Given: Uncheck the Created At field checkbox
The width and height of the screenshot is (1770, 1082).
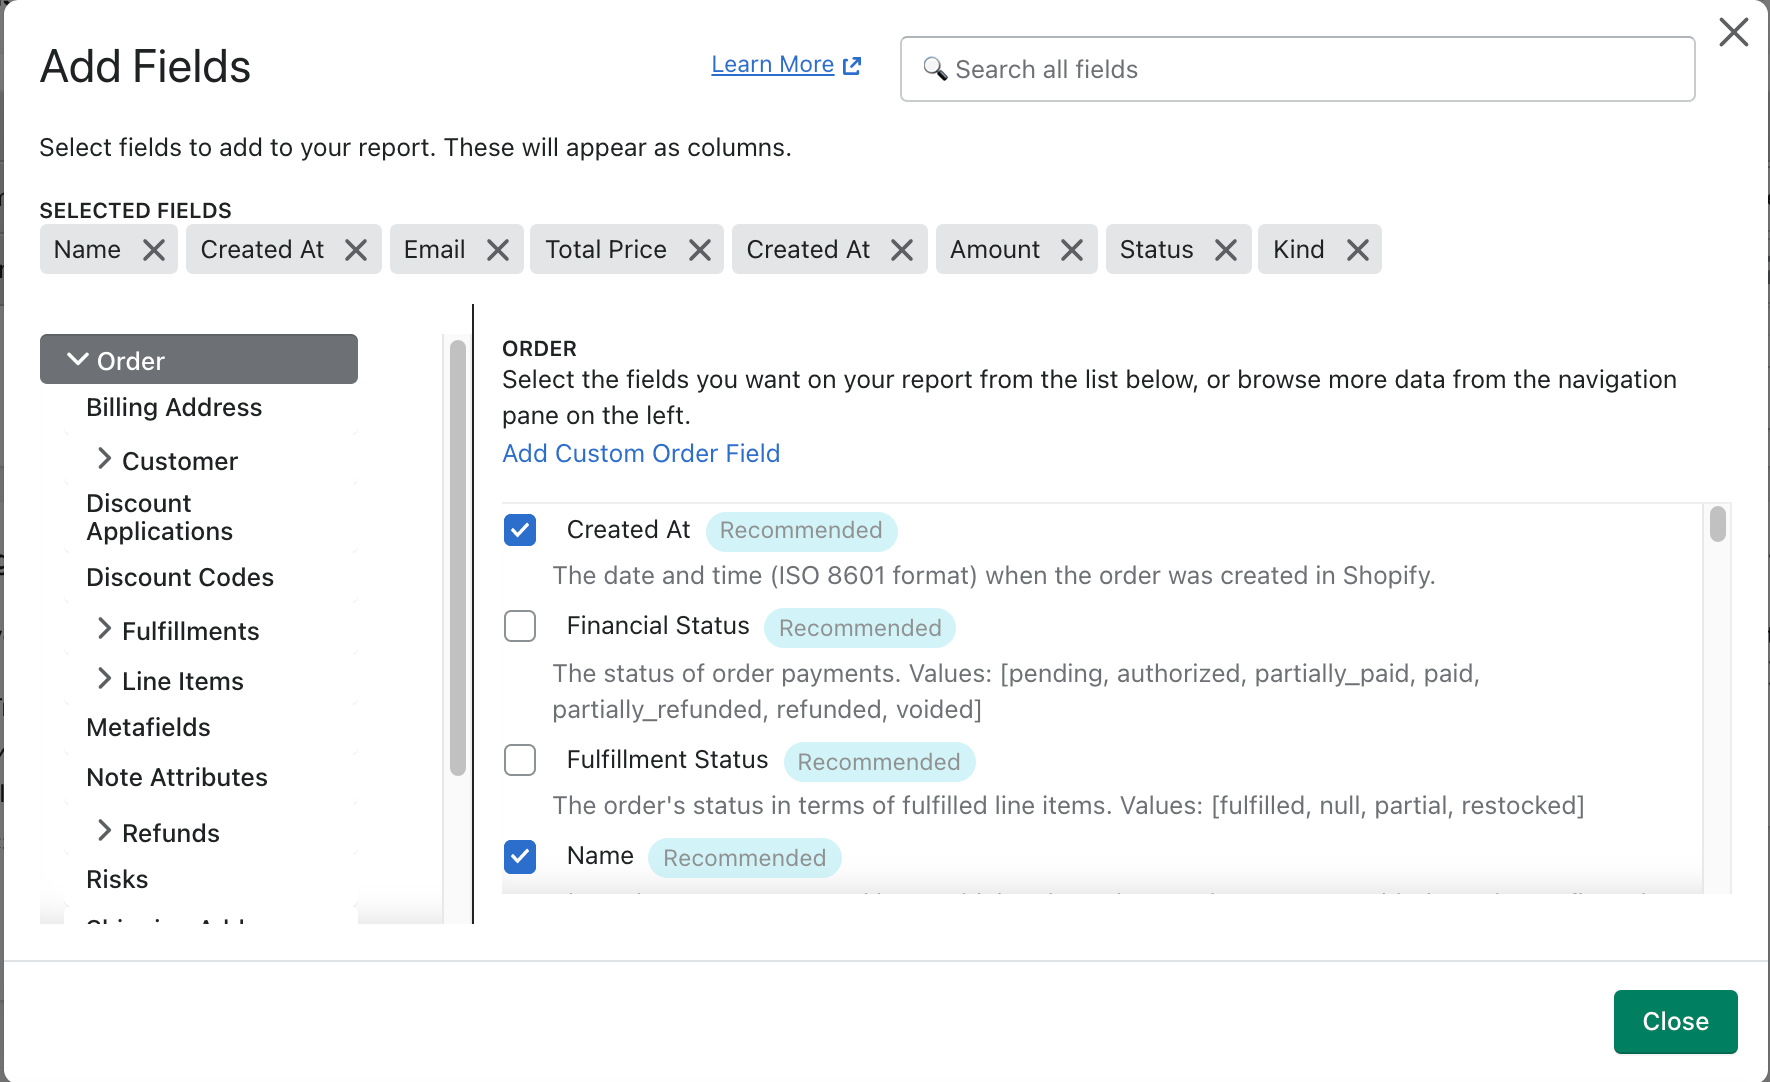Looking at the screenshot, I should tap(520, 530).
